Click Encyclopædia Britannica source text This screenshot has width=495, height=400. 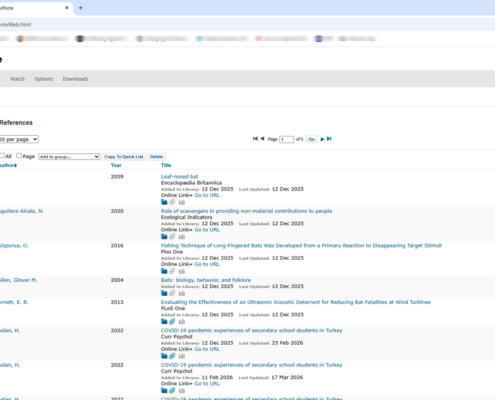pyautogui.click(x=191, y=183)
